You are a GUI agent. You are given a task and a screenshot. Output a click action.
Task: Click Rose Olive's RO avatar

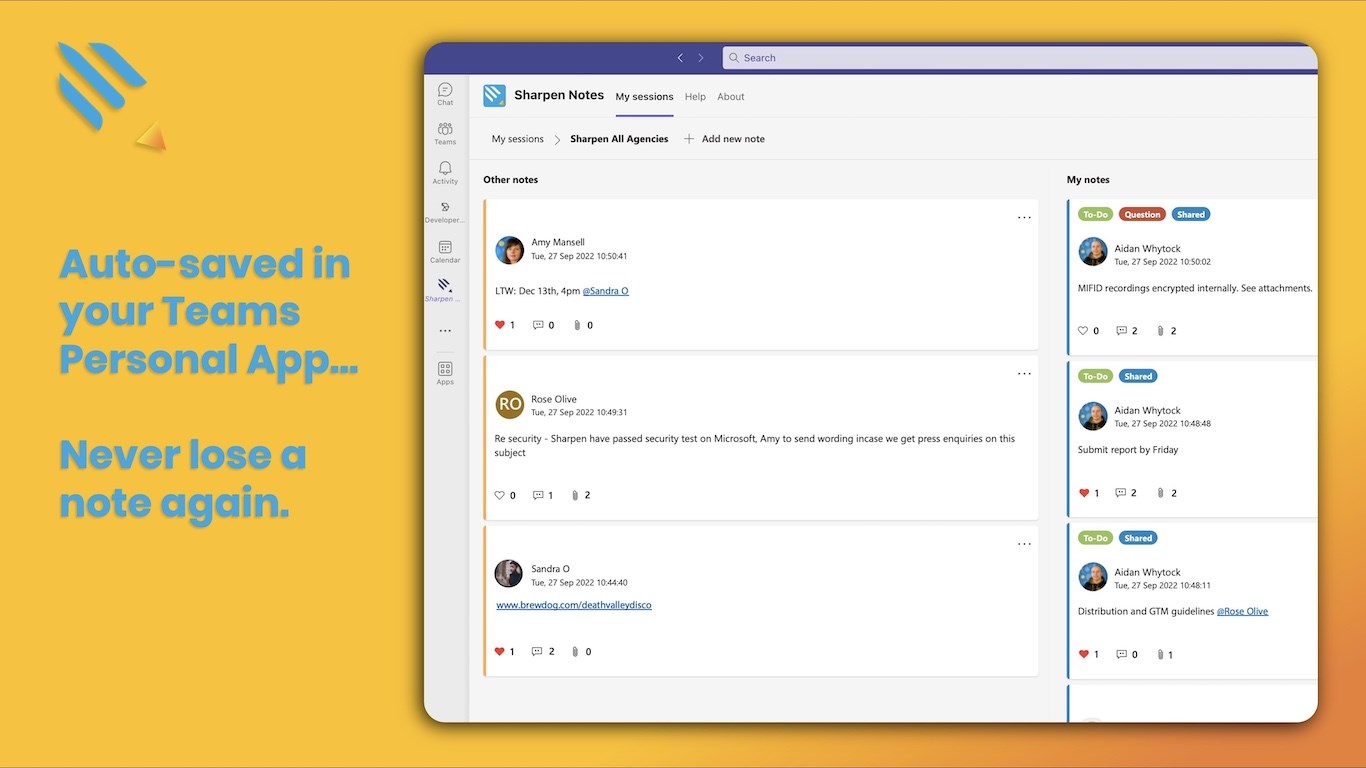(x=510, y=405)
